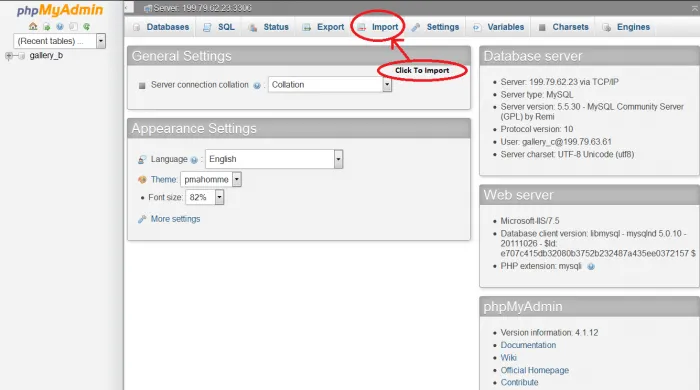The image size is (700, 390).
Task: Click the 'Microsoft-IIS/7.5' text
Action: pos(529,221)
